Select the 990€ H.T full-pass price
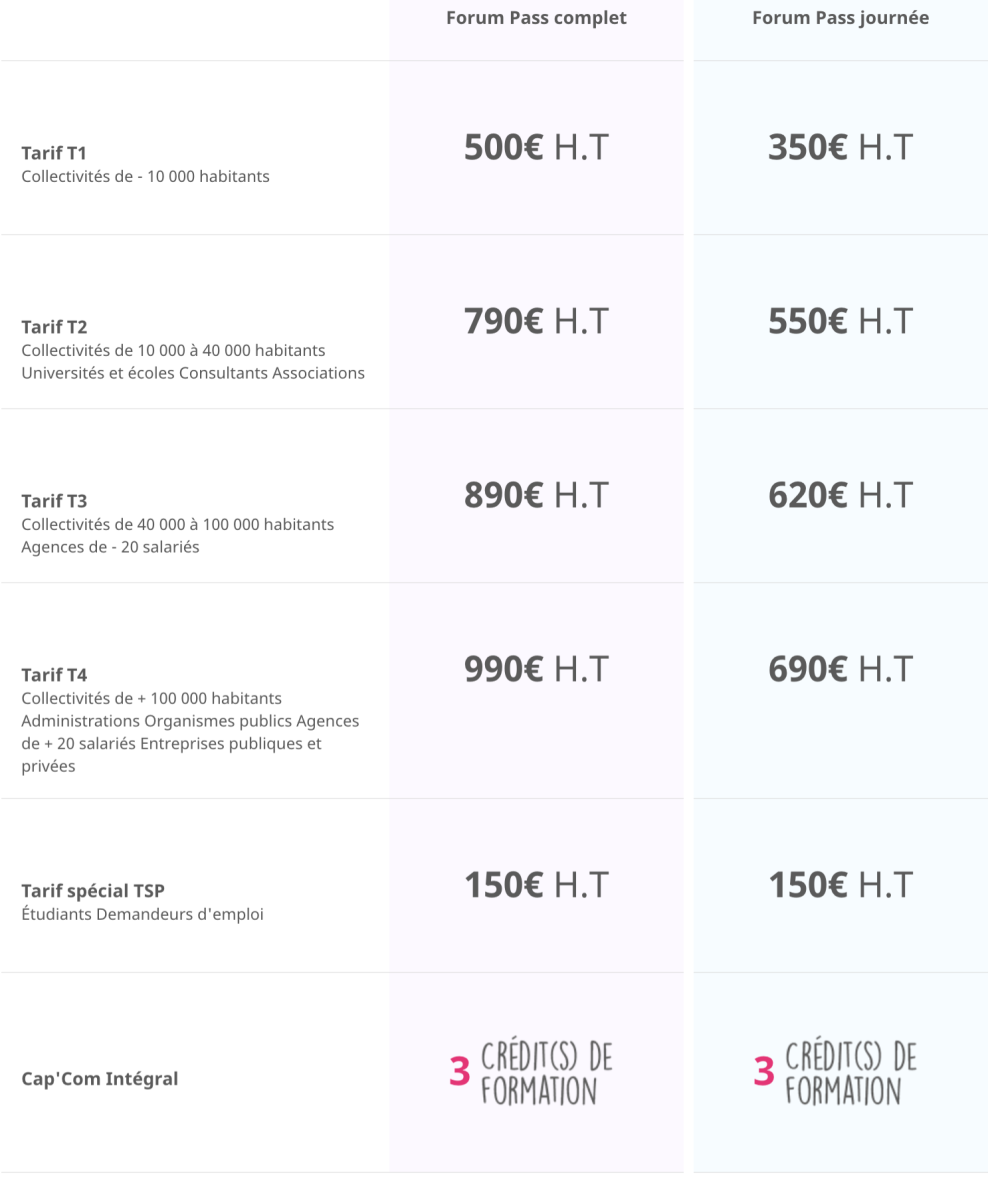Image resolution: width=990 pixels, height=1183 pixels. [x=536, y=669]
